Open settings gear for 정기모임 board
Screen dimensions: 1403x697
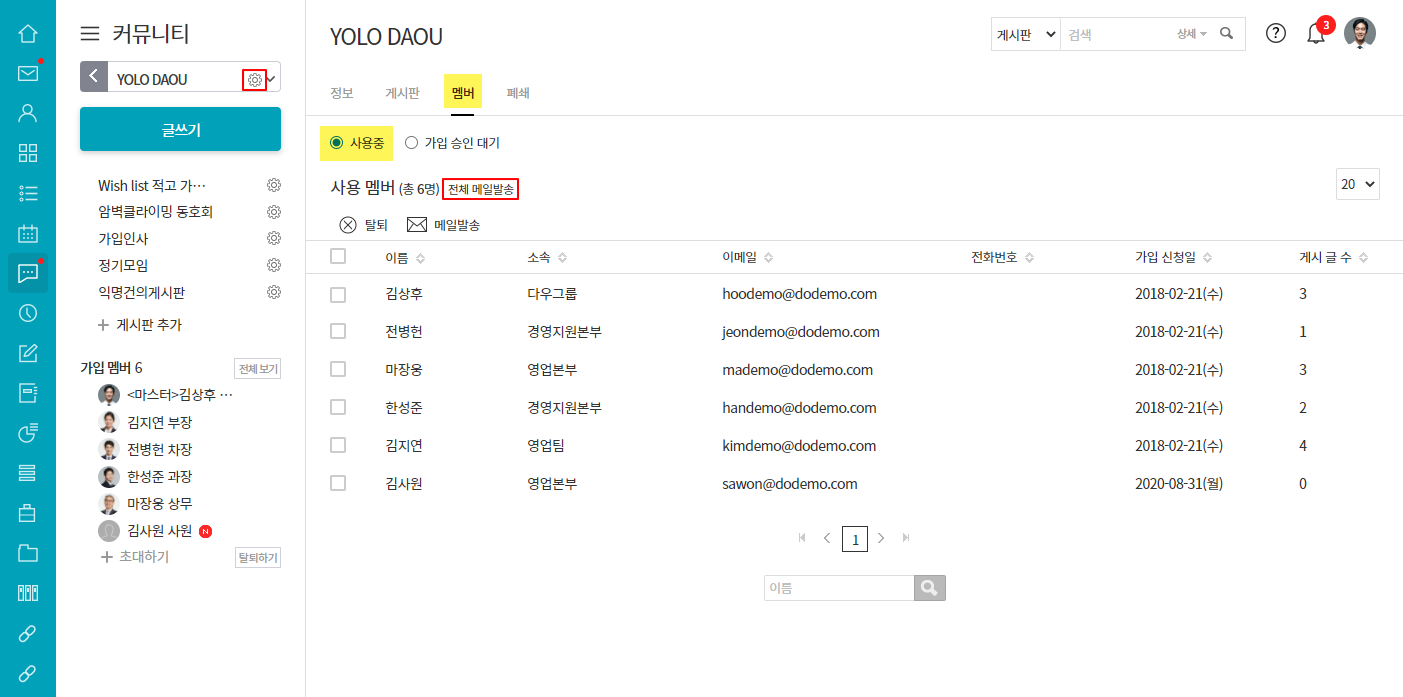pyautogui.click(x=273, y=265)
